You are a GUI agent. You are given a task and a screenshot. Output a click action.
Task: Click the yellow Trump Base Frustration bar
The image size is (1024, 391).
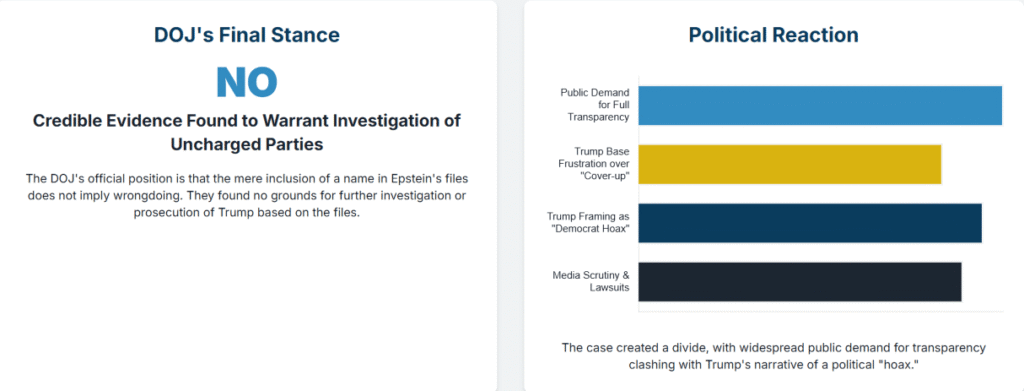tap(790, 164)
